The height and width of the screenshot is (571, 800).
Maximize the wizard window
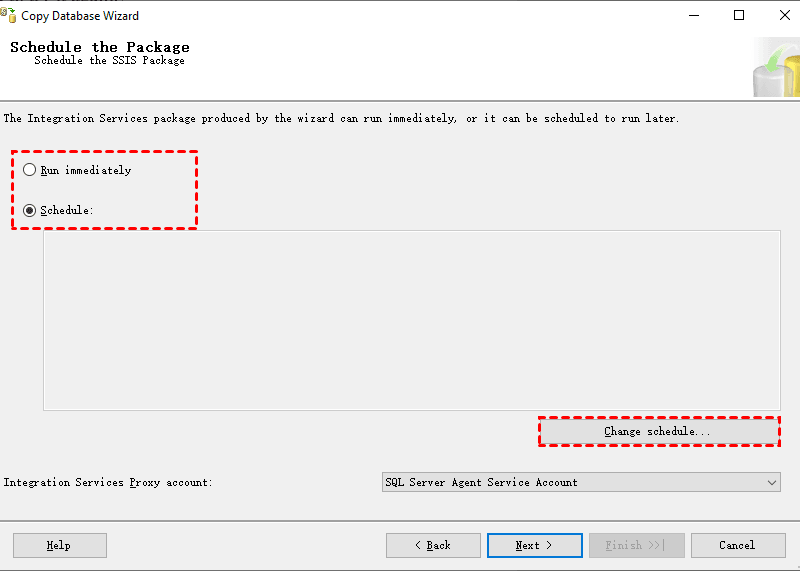pos(739,15)
